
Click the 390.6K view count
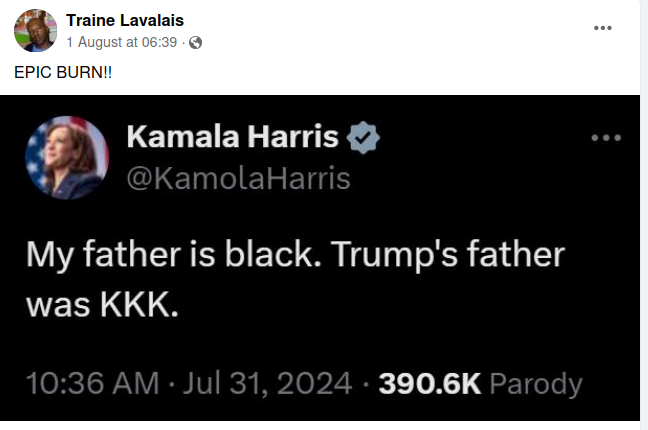coord(429,383)
